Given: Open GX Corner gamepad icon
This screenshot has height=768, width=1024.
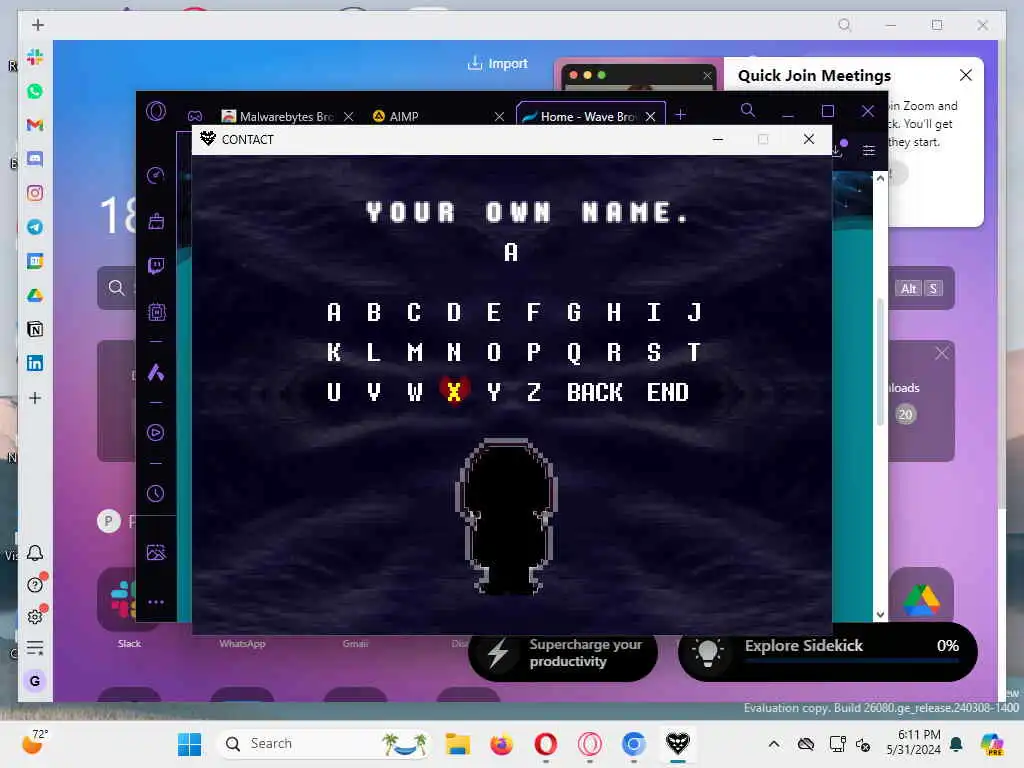Looking at the screenshot, I should tap(195, 116).
